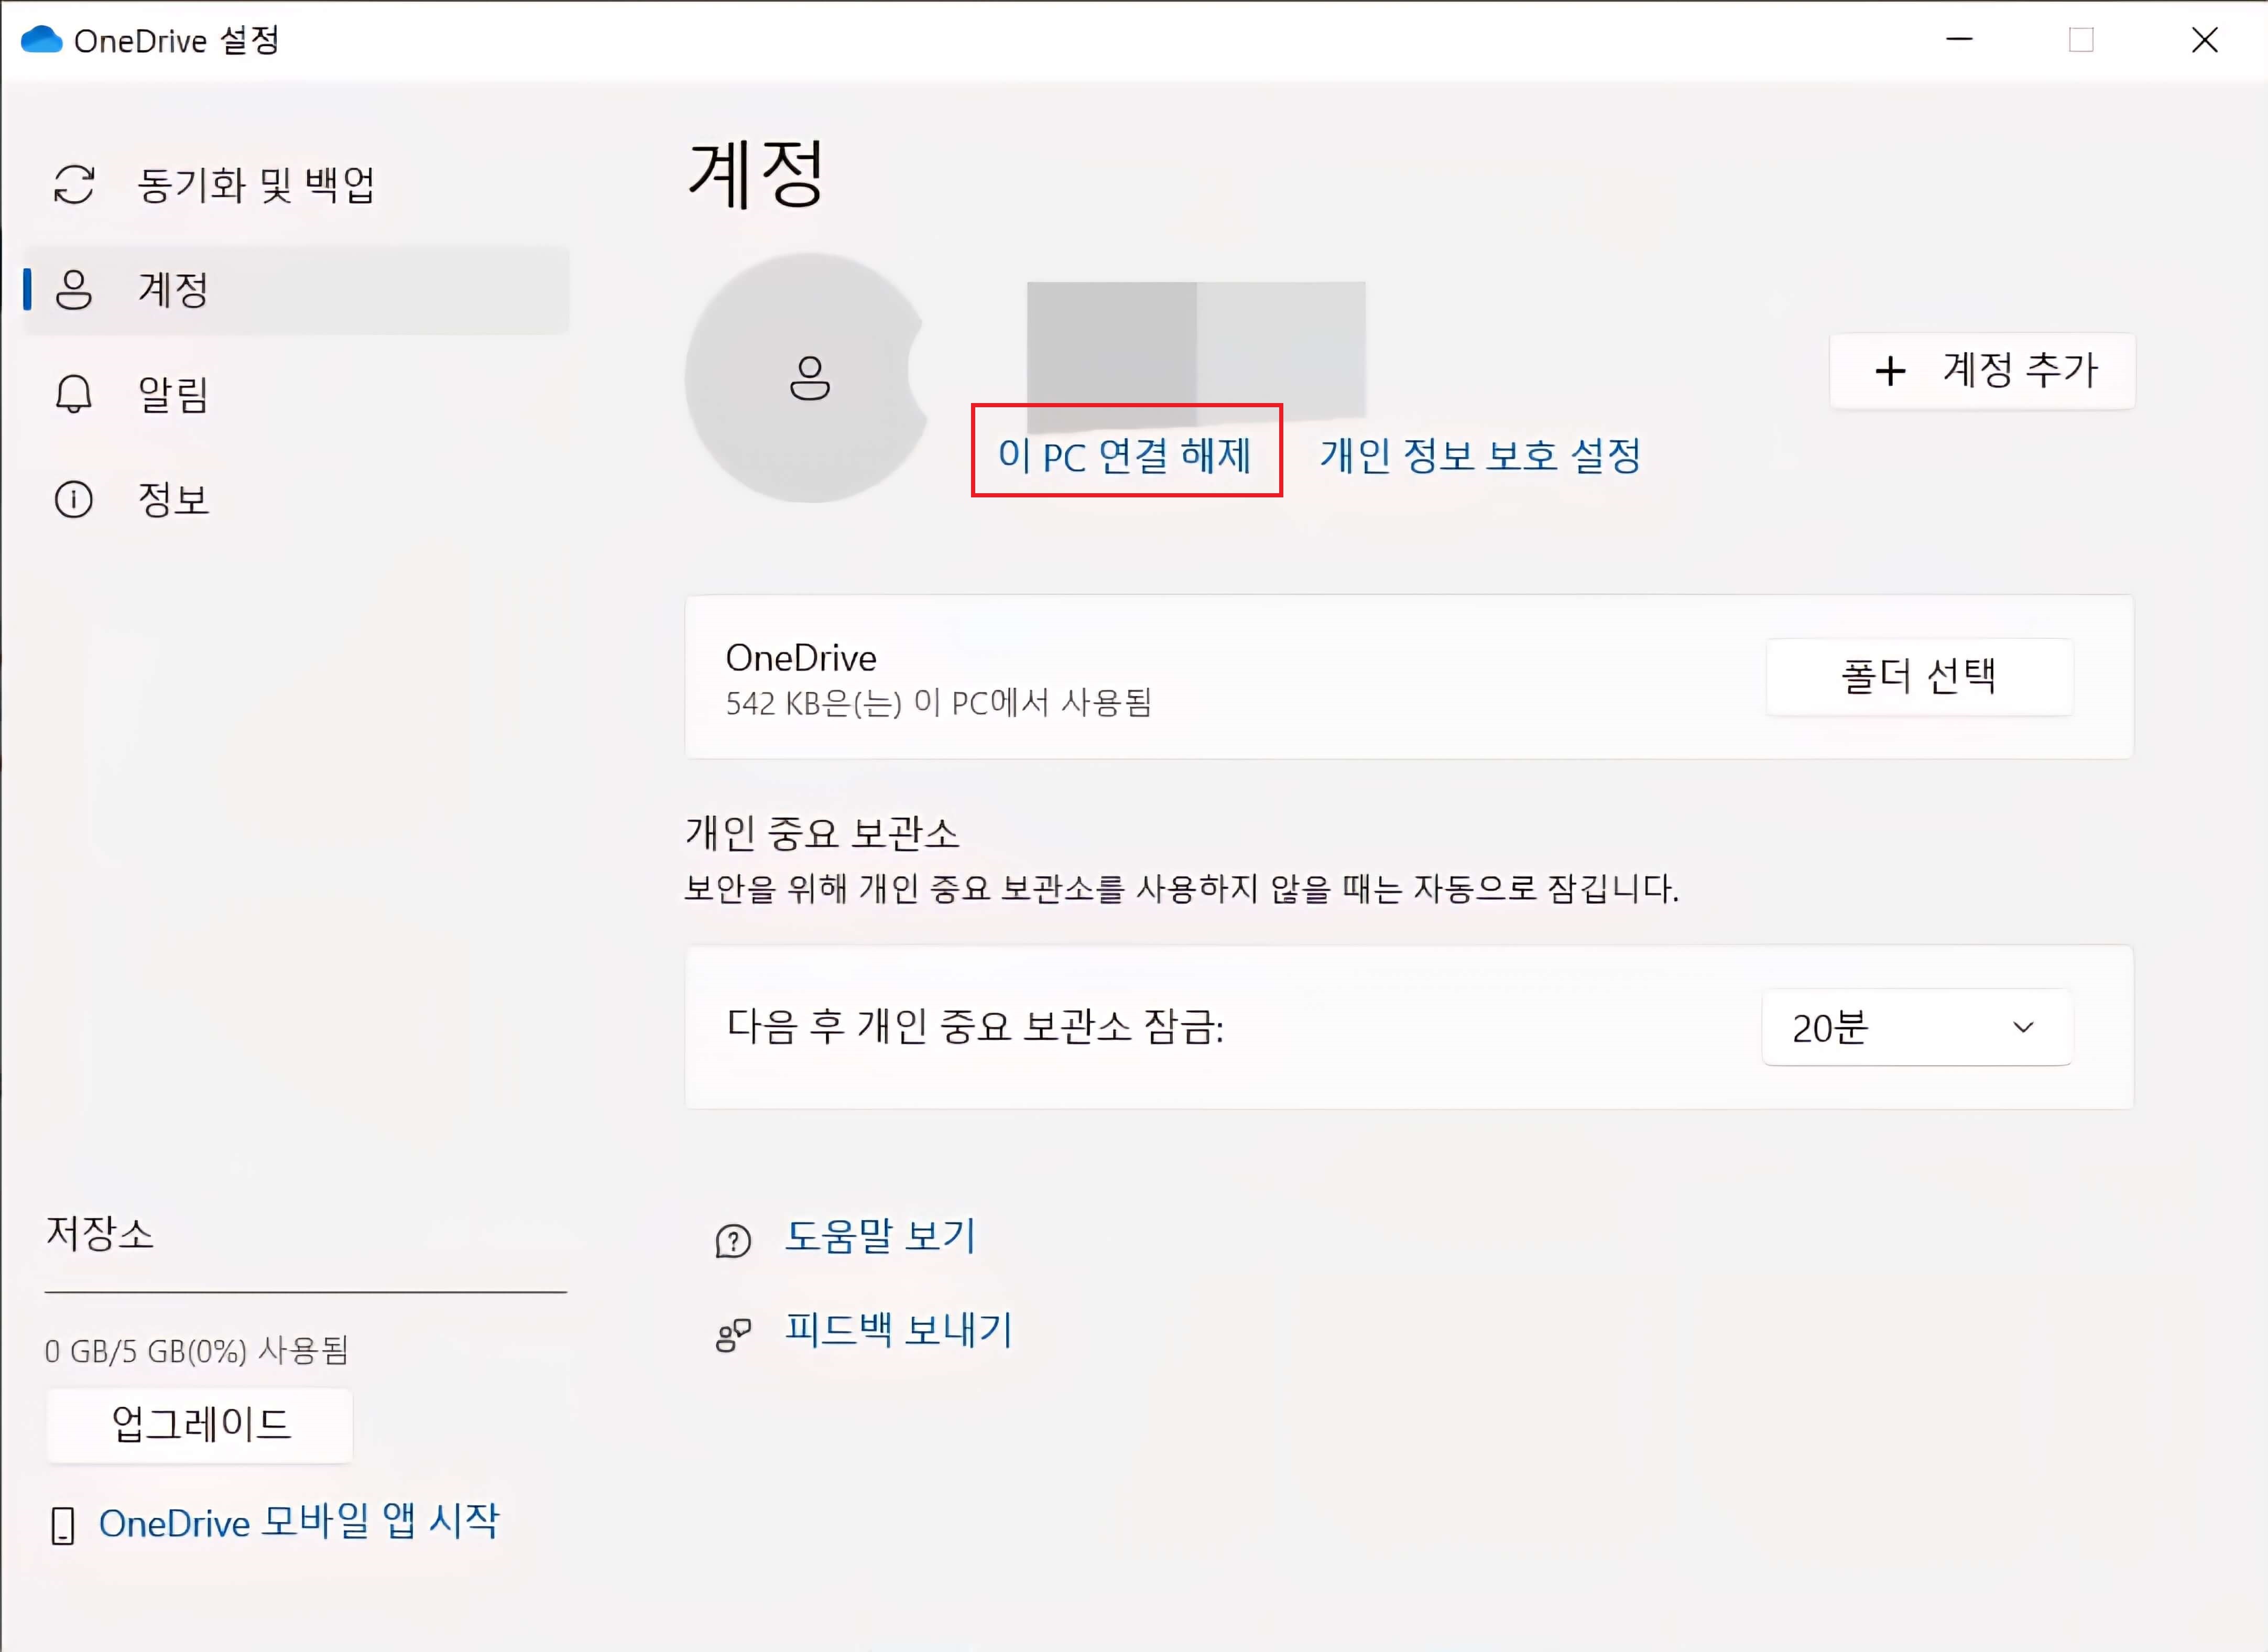Click the info circle icon for 정보
This screenshot has height=1652, width=2268.
tap(73, 499)
